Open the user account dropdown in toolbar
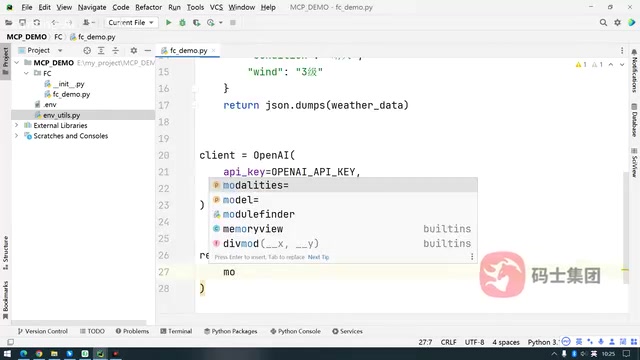 [89, 22]
